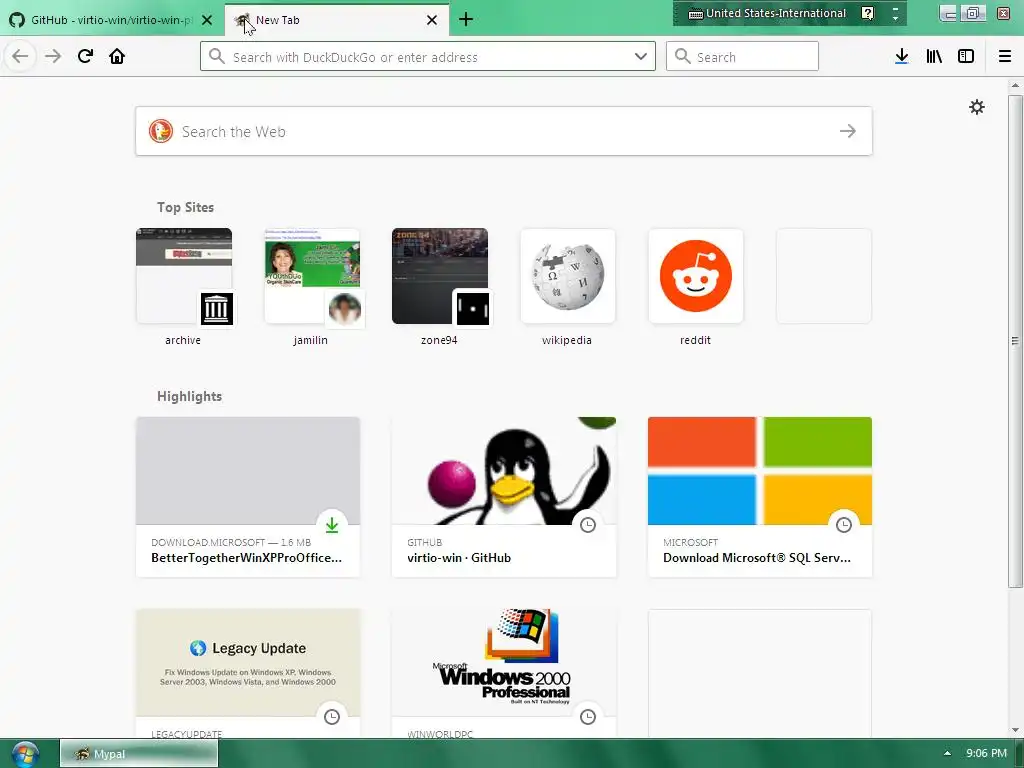Show hidden system tray icons

pos(947,753)
